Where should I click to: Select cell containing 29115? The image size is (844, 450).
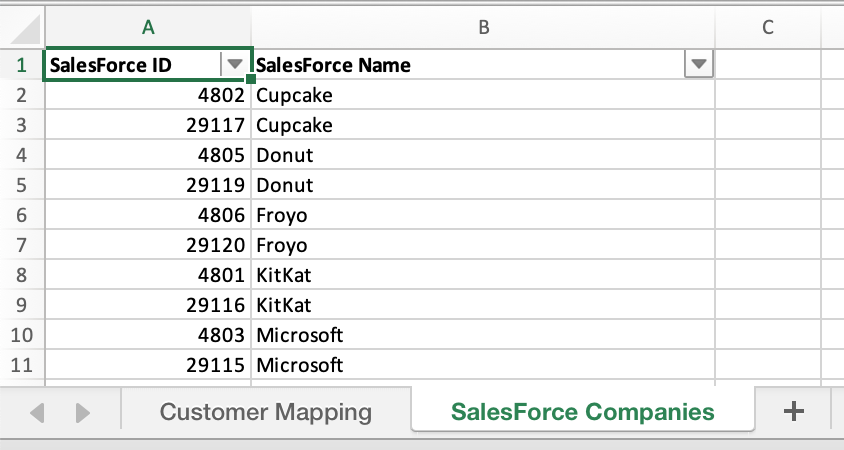coord(148,365)
